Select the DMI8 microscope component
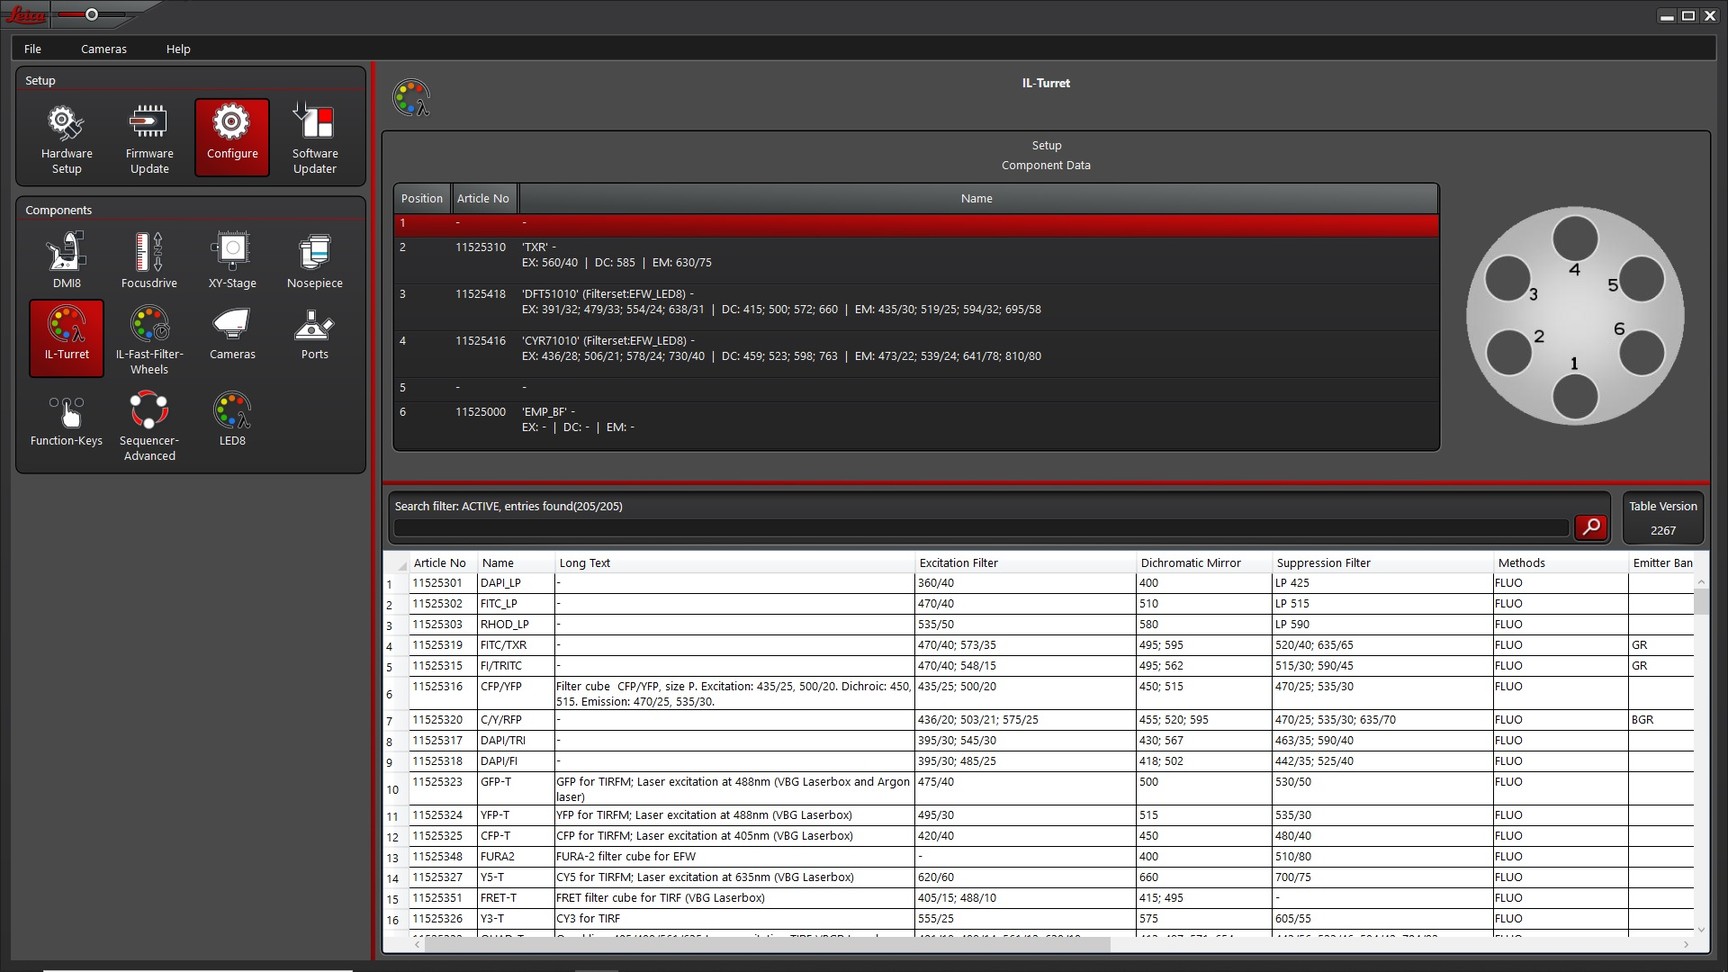This screenshot has height=972, width=1728. point(66,260)
